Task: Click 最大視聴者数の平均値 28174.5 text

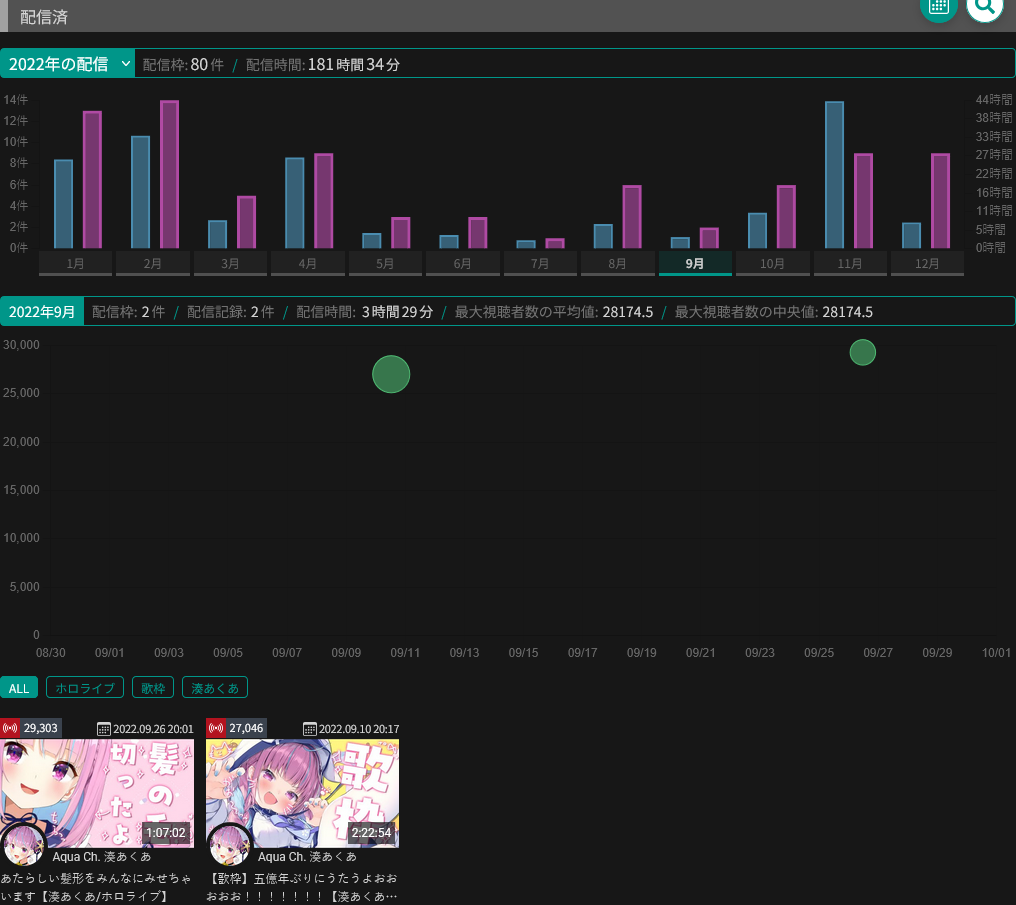Action: (553, 312)
